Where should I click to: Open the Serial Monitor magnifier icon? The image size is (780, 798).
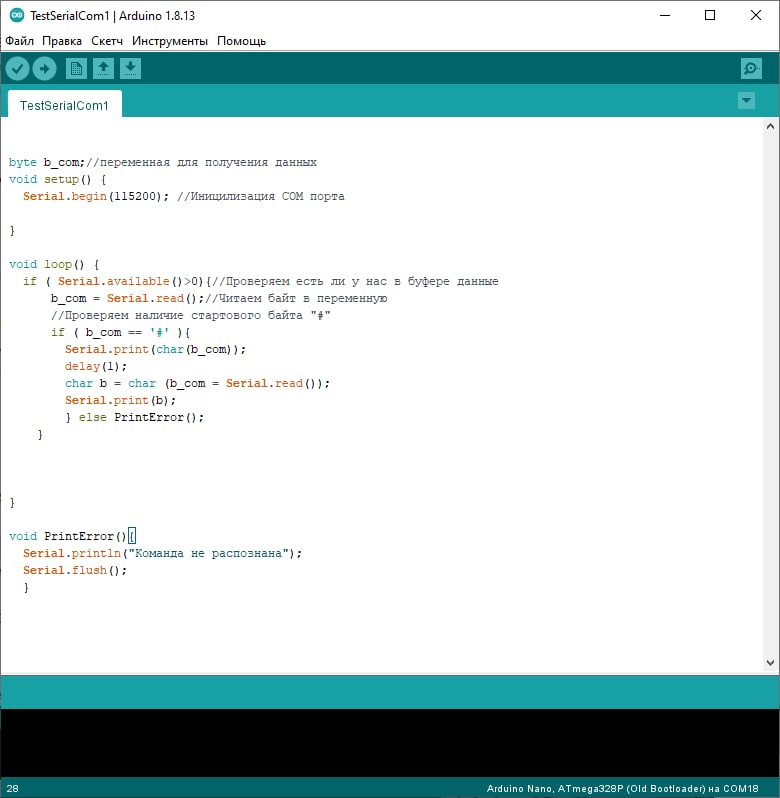point(751,68)
